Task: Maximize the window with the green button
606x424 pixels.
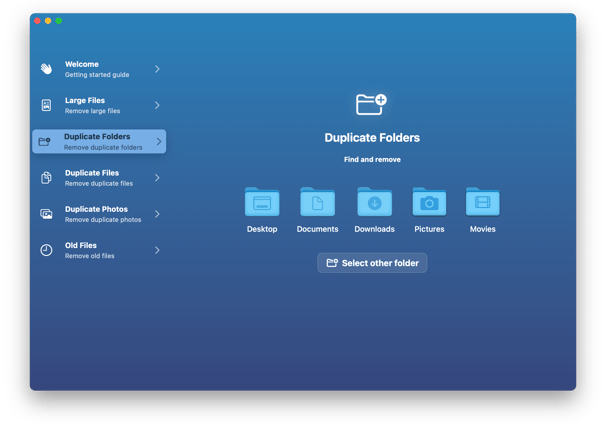Action: coord(59,21)
